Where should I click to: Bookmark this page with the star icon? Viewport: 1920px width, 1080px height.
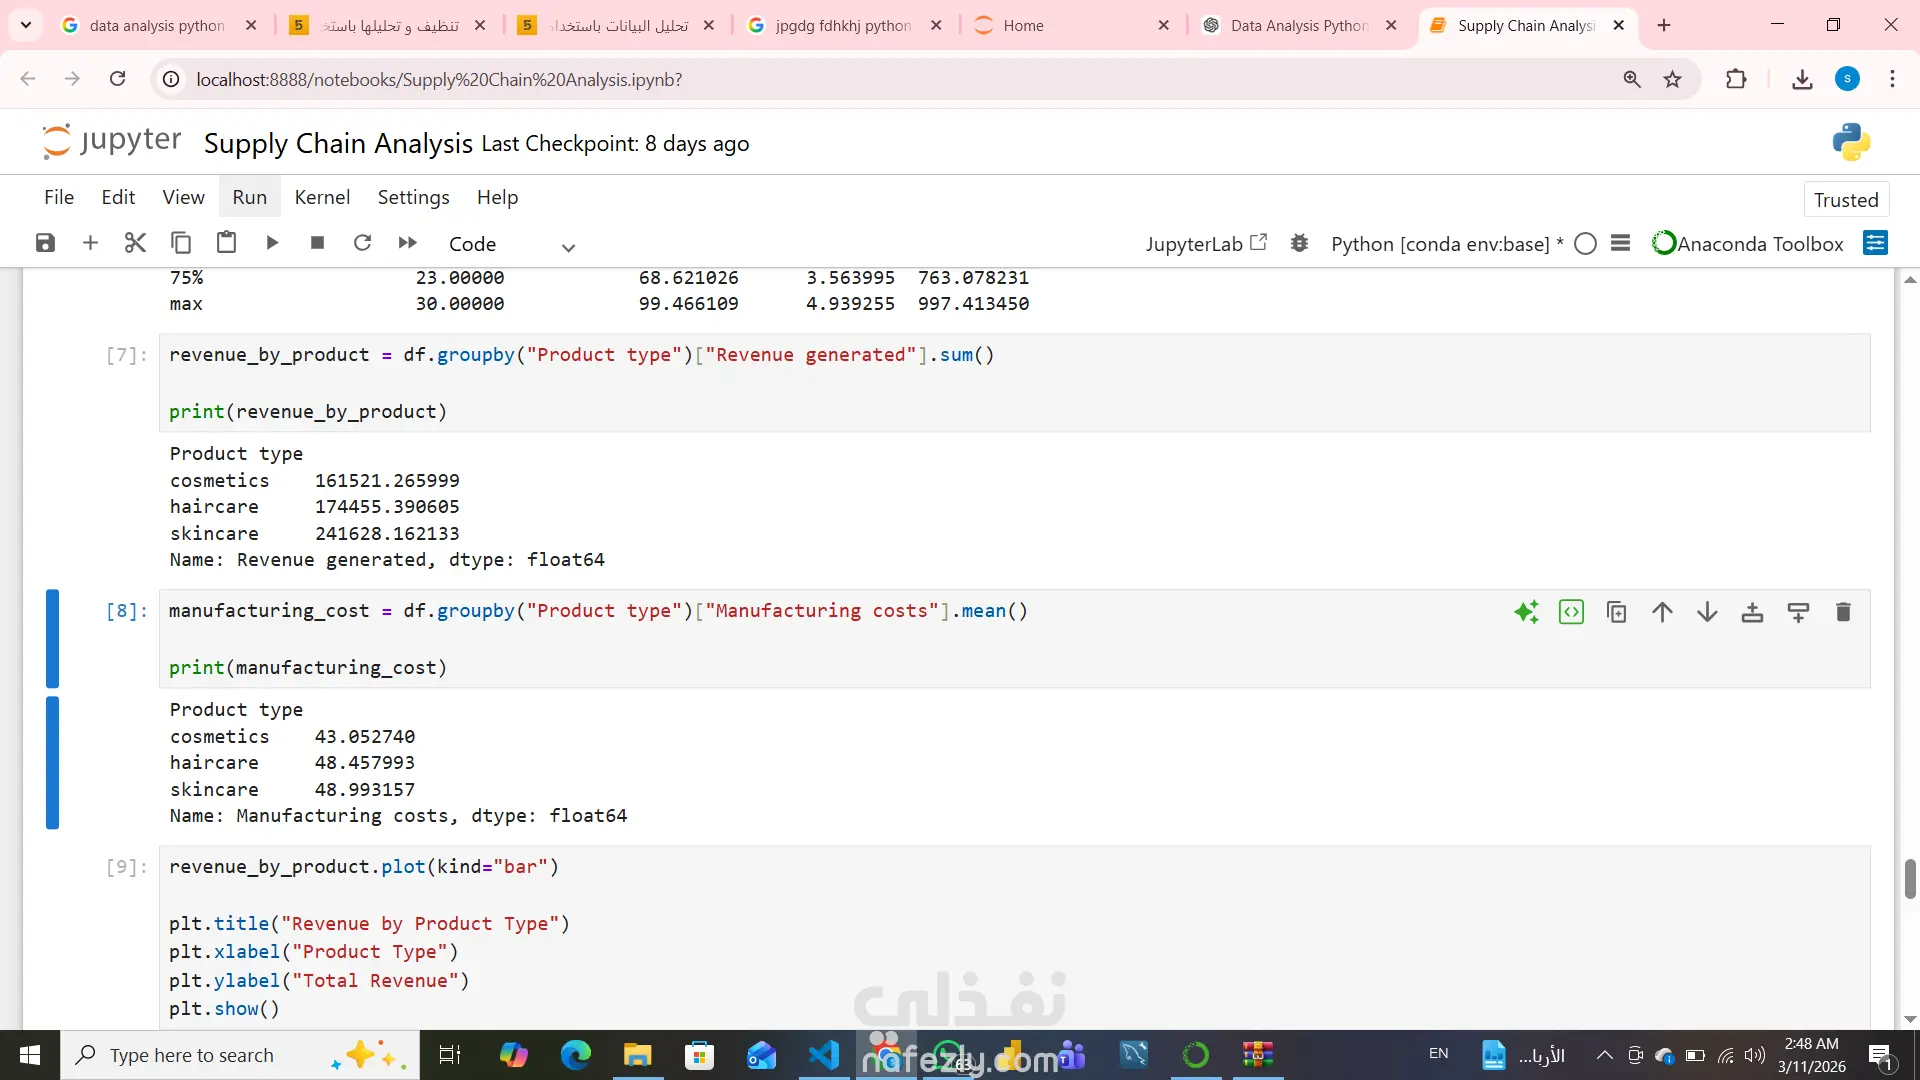point(1672,79)
